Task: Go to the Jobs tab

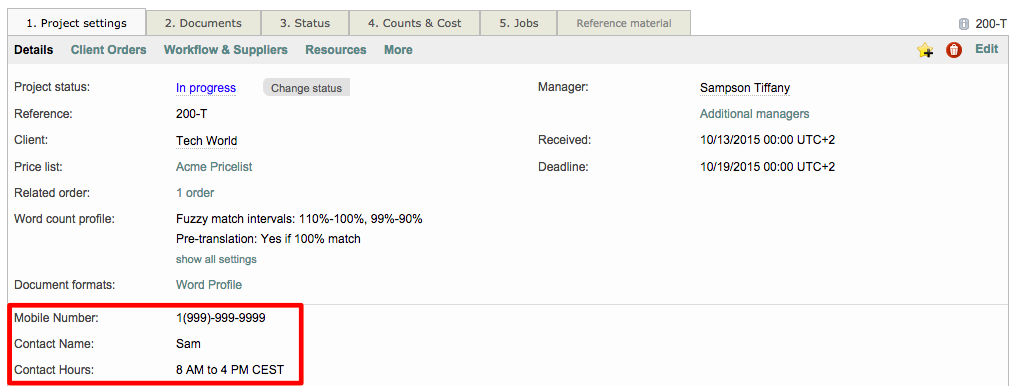Action: pyautogui.click(x=518, y=23)
